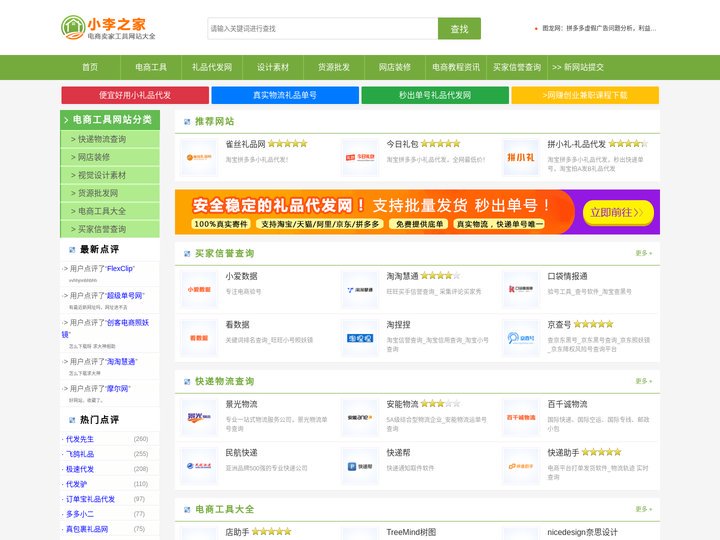The width and height of the screenshot is (720, 540).
Task: Click the red 便宜好用小礼品代发 button
Action: coord(135,95)
